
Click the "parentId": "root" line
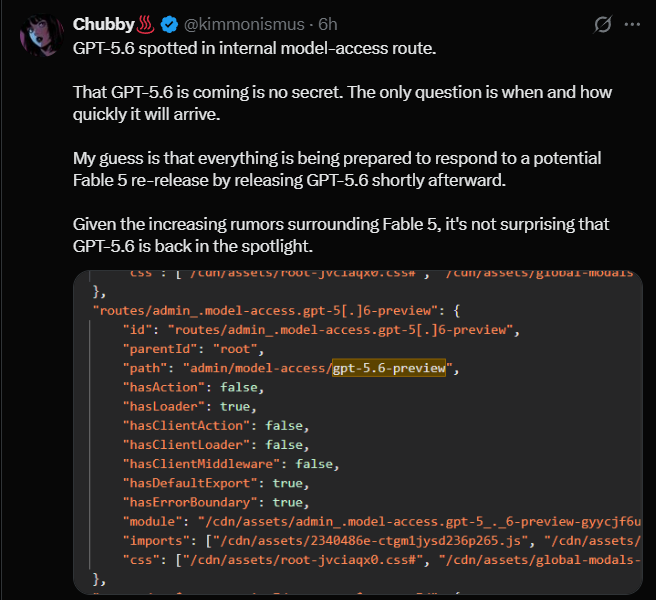[x=193, y=349]
